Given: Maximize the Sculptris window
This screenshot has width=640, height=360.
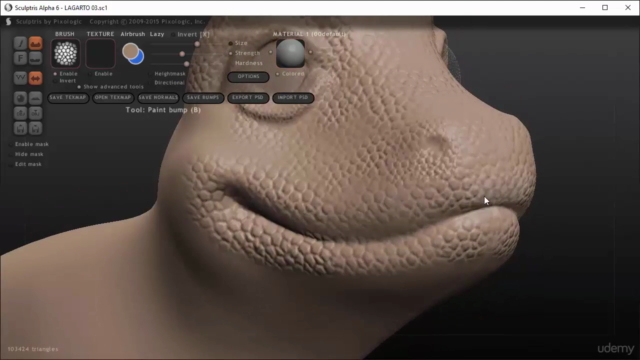Looking at the screenshot, I should (x=605, y=8).
